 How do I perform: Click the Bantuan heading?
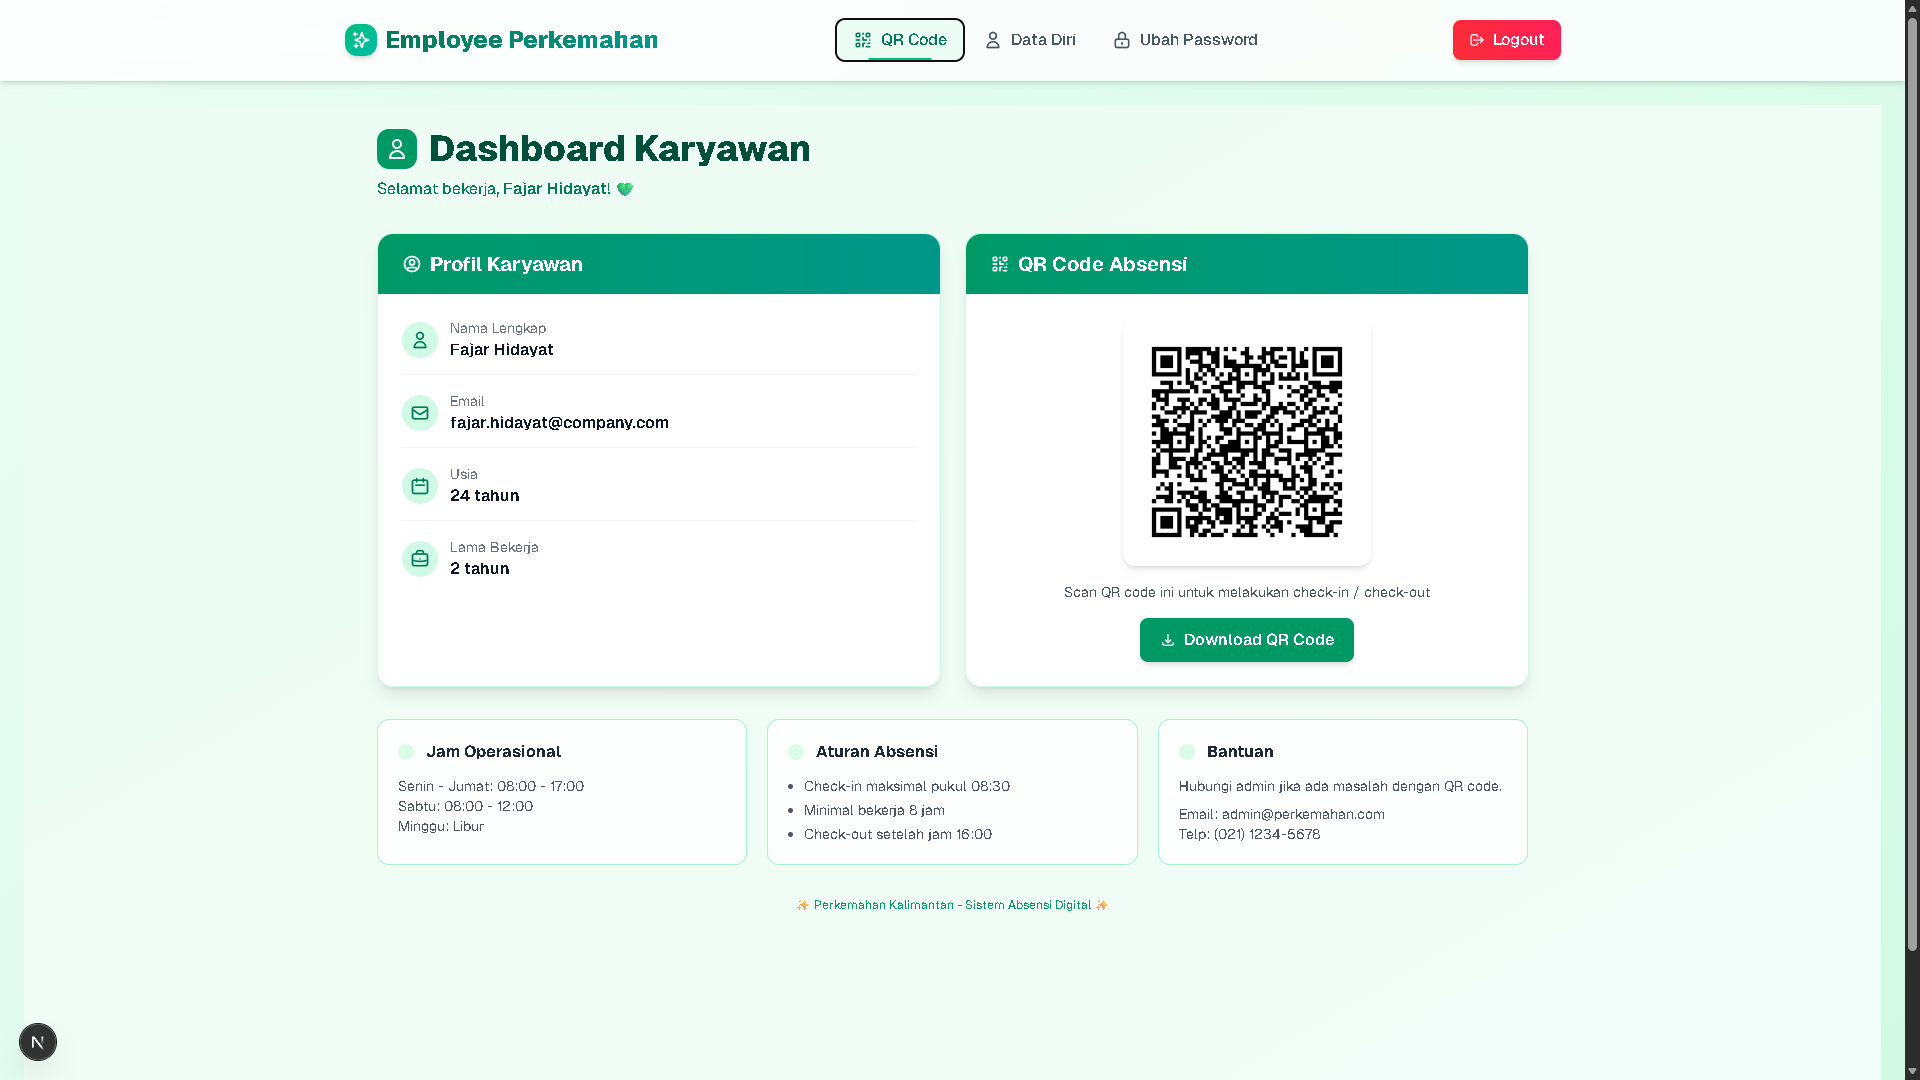[1240, 752]
